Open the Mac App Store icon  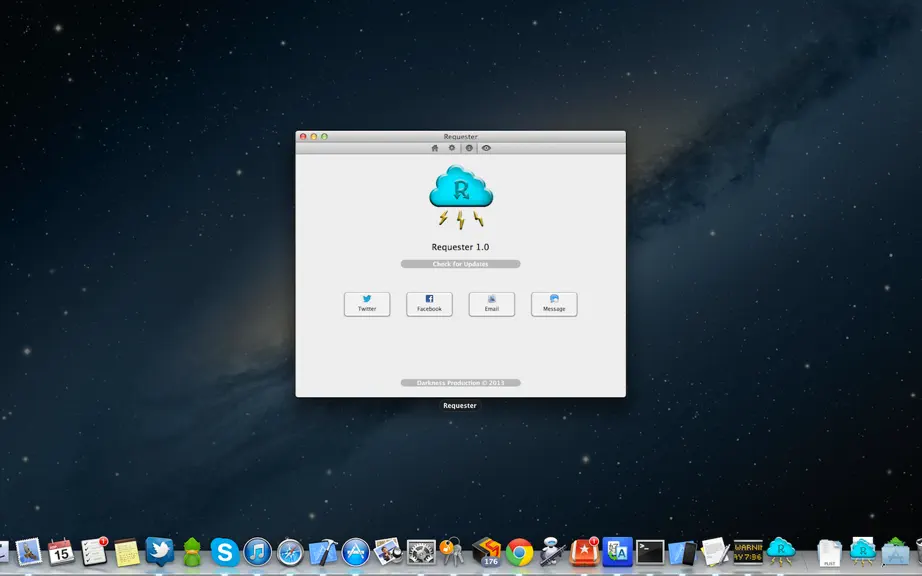point(356,552)
